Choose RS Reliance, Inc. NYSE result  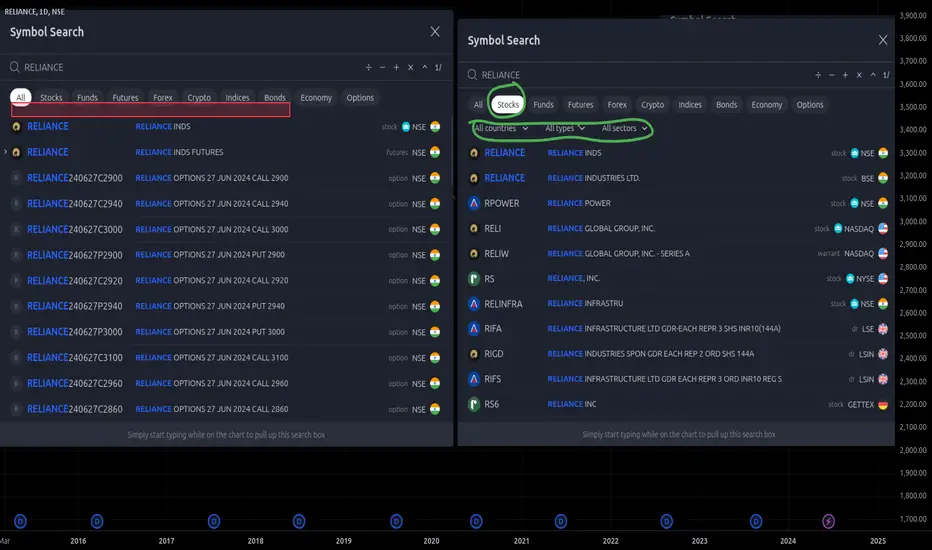coord(676,278)
